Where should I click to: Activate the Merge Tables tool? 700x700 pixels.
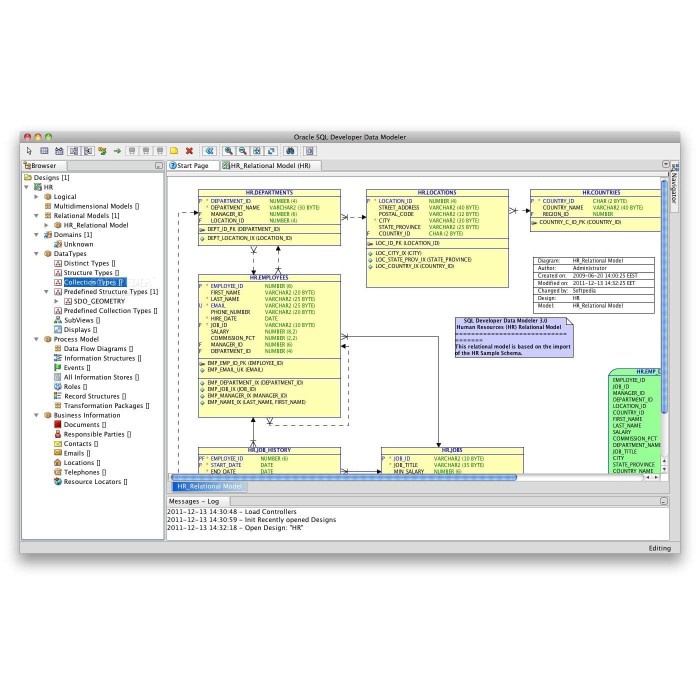pyautogui.click(x=88, y=151)
